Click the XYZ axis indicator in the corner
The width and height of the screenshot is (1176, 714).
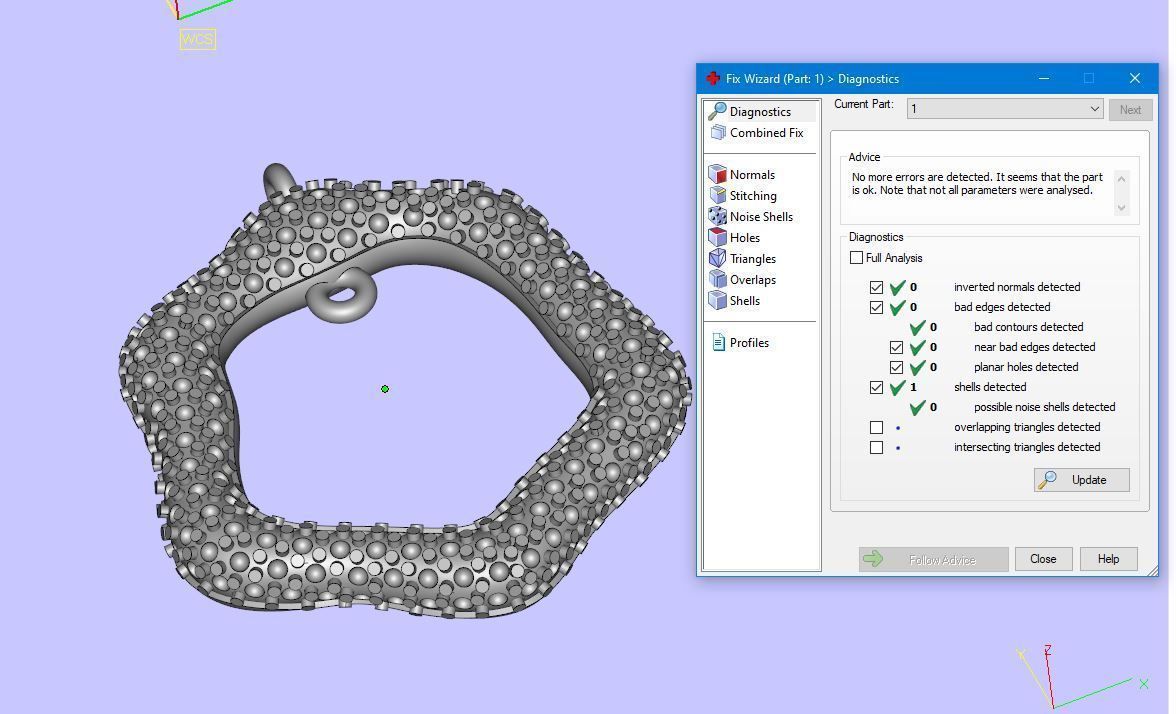(1080, 675)
